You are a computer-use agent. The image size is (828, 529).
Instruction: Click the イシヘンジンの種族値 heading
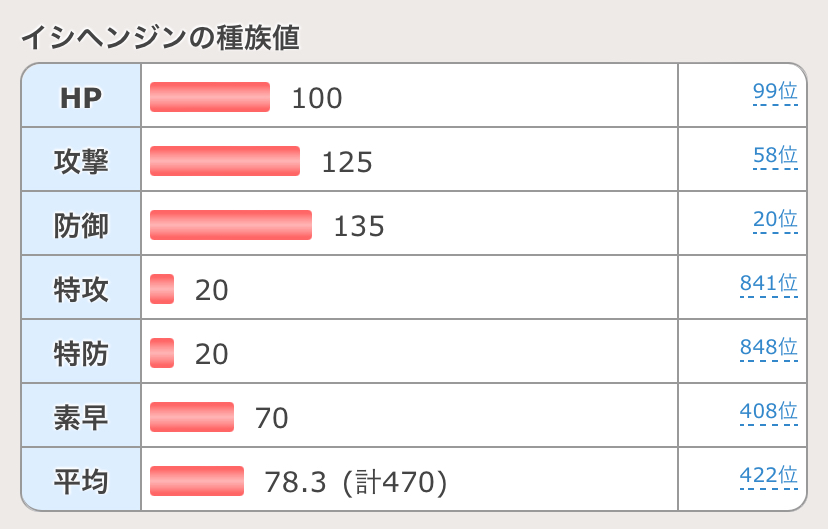pos(161,38)
